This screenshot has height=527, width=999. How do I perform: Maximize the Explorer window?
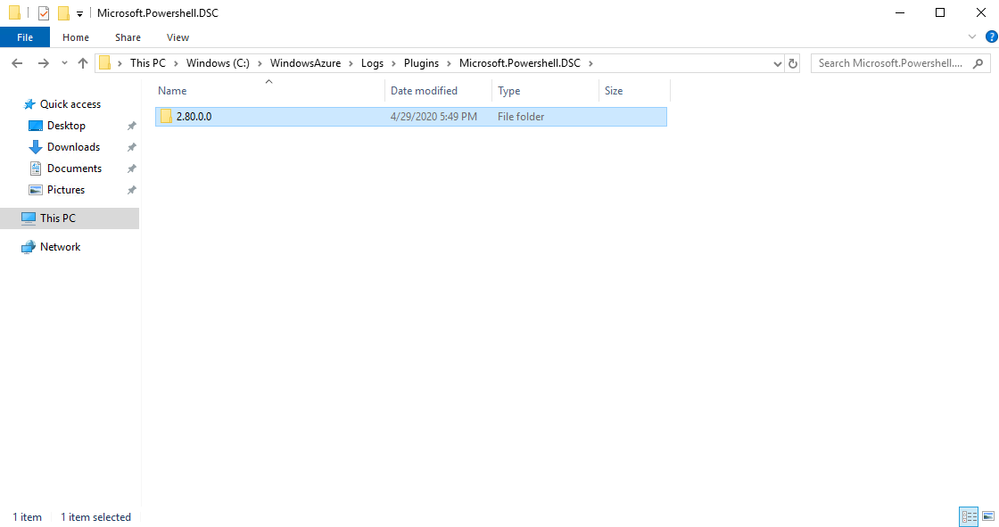click(940, 13)
